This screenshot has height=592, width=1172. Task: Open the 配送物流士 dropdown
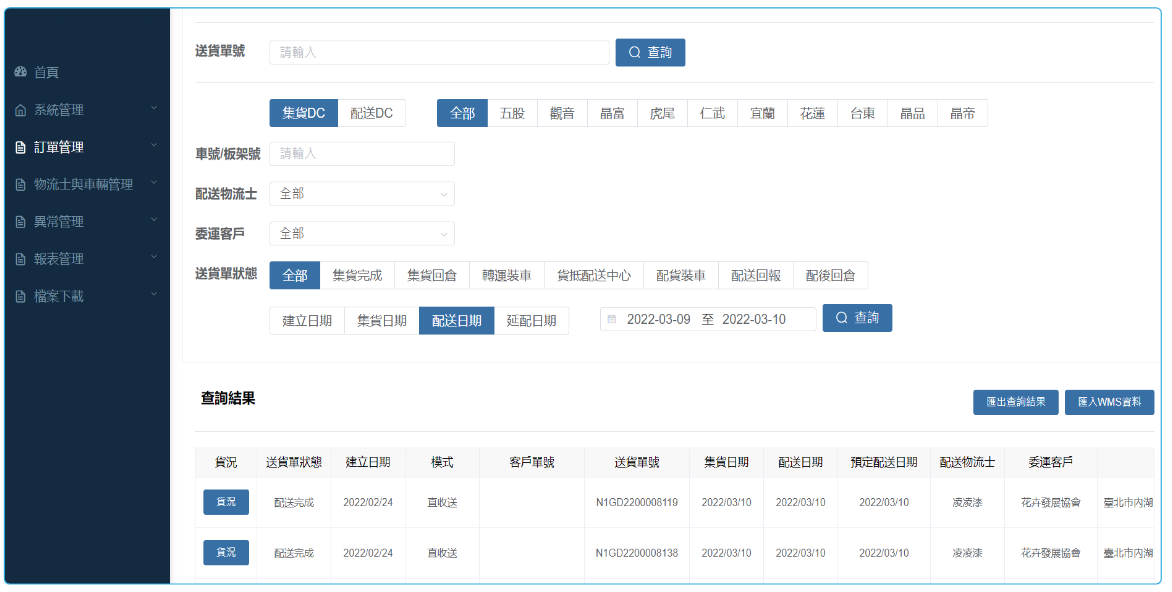(362, 194)
